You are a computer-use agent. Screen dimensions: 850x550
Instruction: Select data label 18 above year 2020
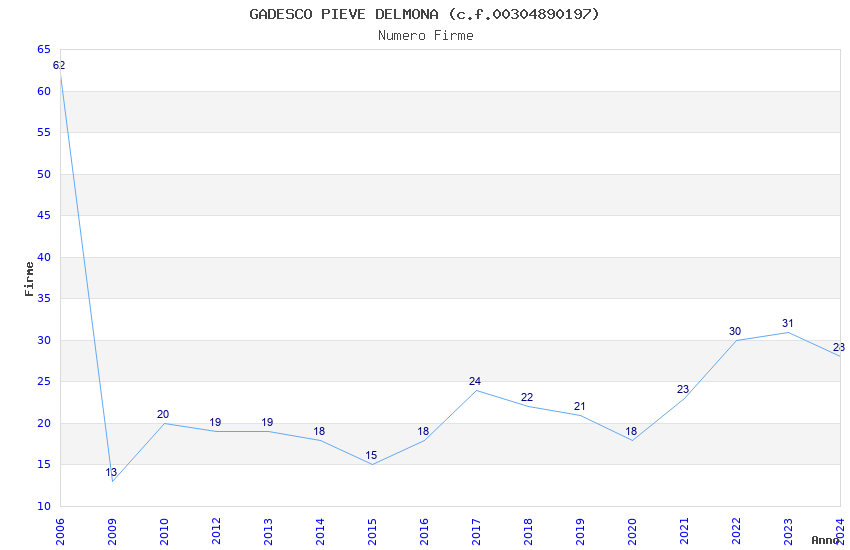click(631, 431)
